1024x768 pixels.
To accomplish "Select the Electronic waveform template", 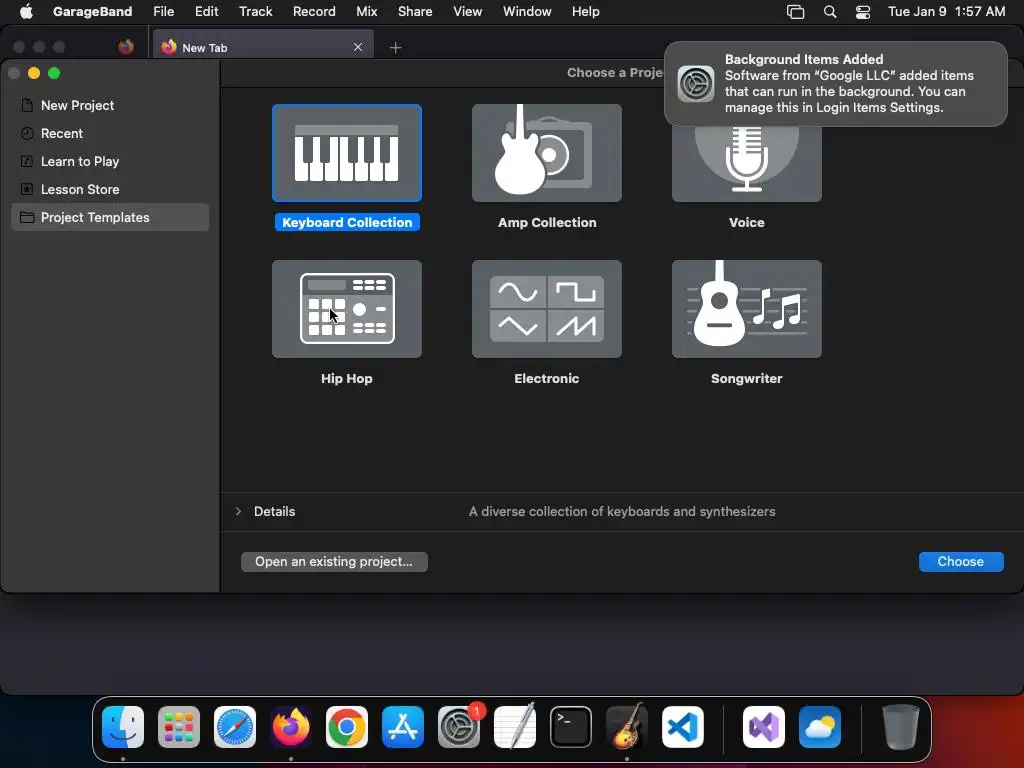I will point(547,309).
